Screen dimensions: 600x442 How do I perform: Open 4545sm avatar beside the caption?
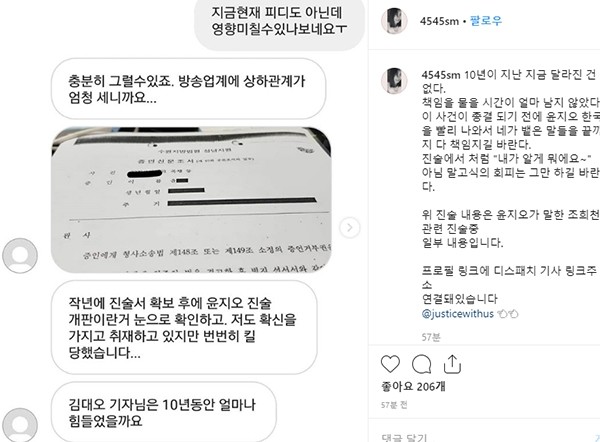tap(394, 81)
